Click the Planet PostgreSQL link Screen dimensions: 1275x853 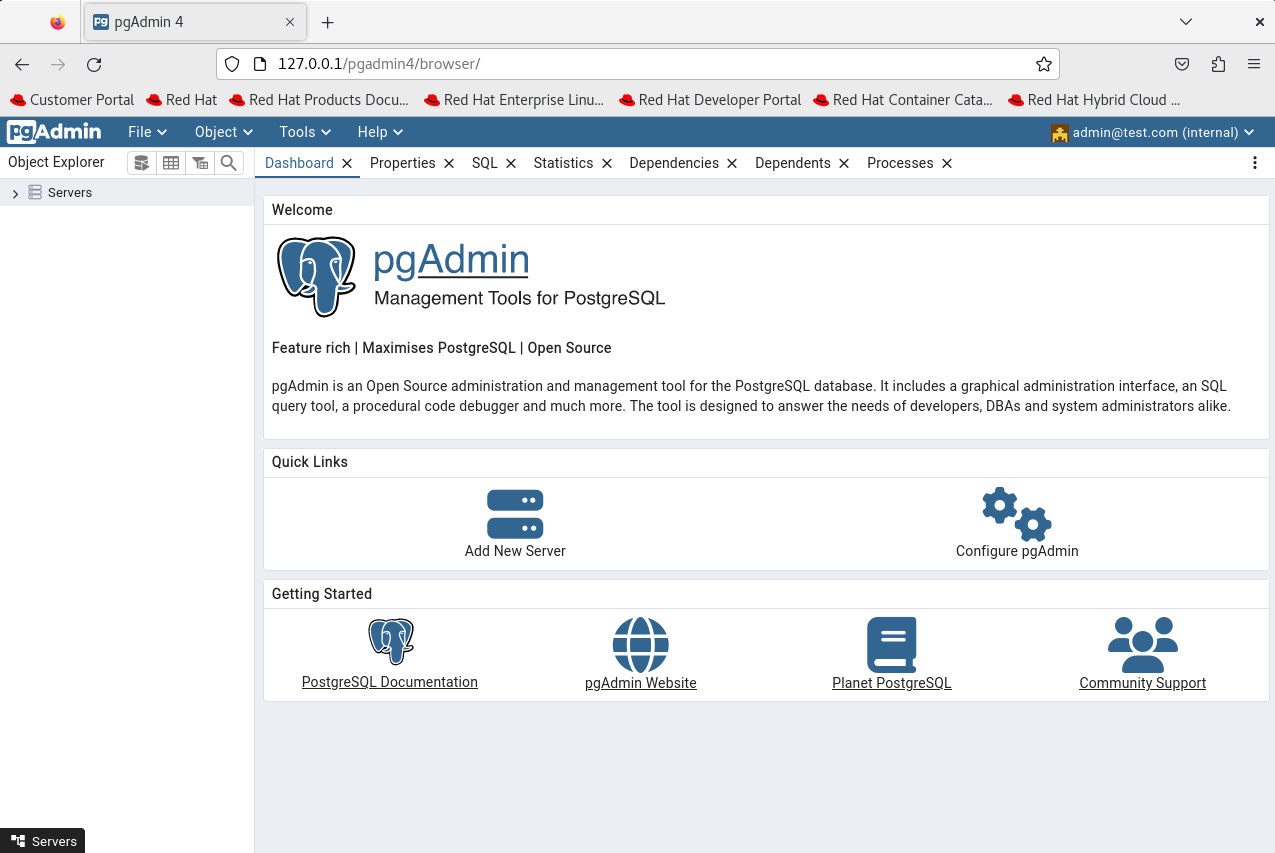pyautogui.click(x=891, y=682)
